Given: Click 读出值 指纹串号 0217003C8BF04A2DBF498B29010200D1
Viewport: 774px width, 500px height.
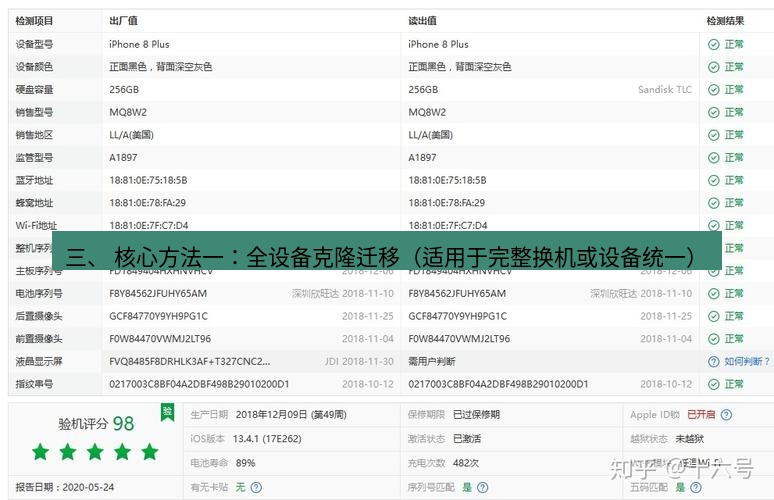Looking at the screenshot, I should pyautogui.click(x=498, y=385).
